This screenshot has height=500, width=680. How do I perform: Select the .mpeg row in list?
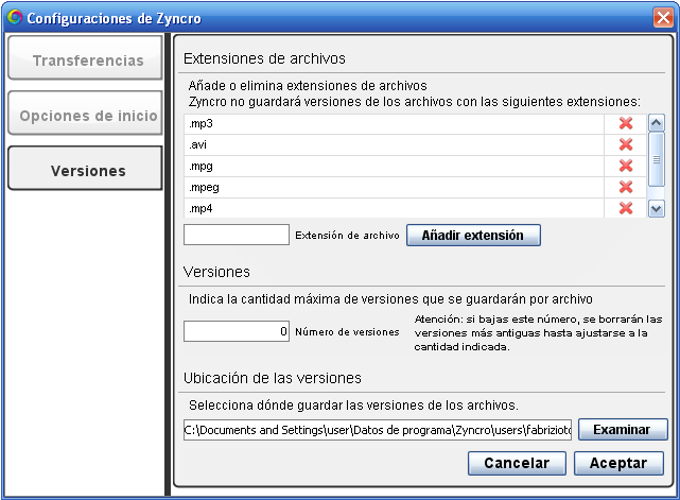pos(394,187)
